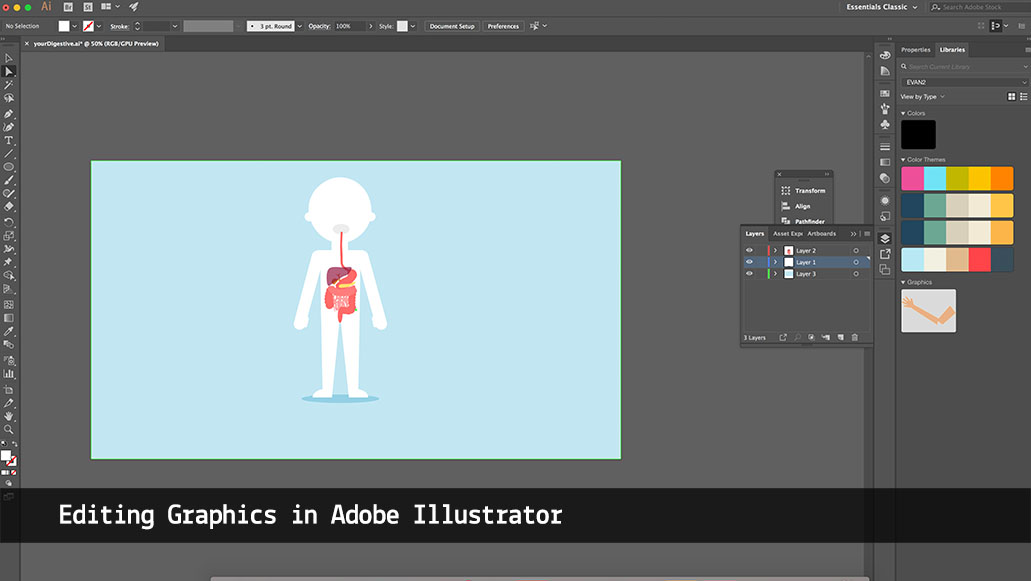
Task: Switch to the Properties panel tab
Action: click(915, 49)
